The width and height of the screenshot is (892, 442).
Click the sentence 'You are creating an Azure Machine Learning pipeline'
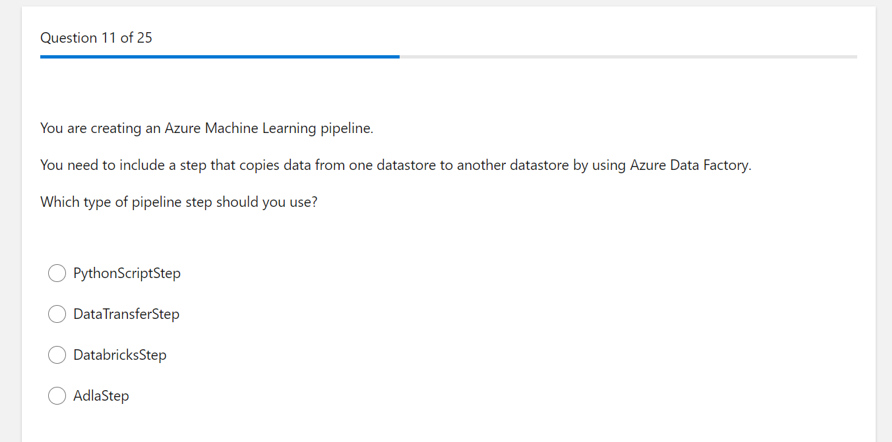(207, 129)
